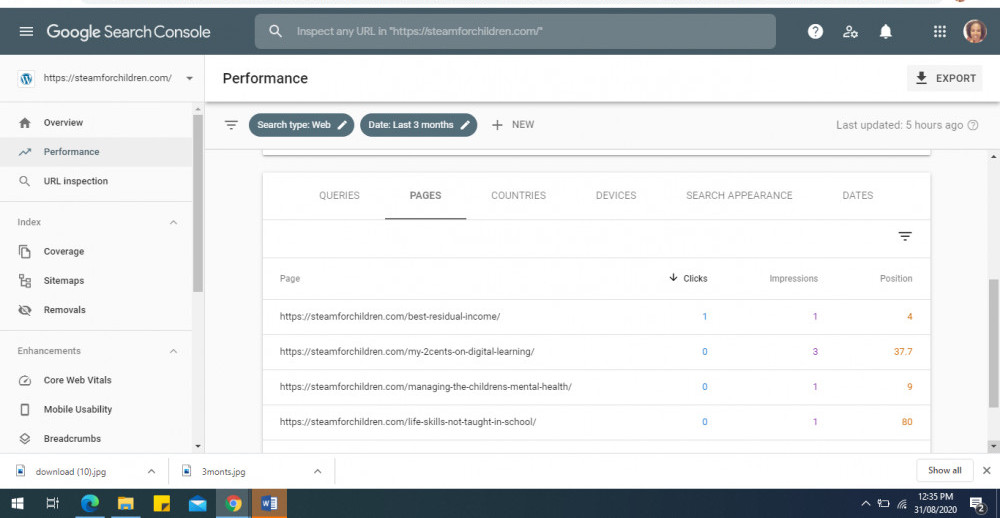The height and width of the screenshot is (518, 1000).
Task: Click the help icon next to Last updated
Action: tap(973, 125)
